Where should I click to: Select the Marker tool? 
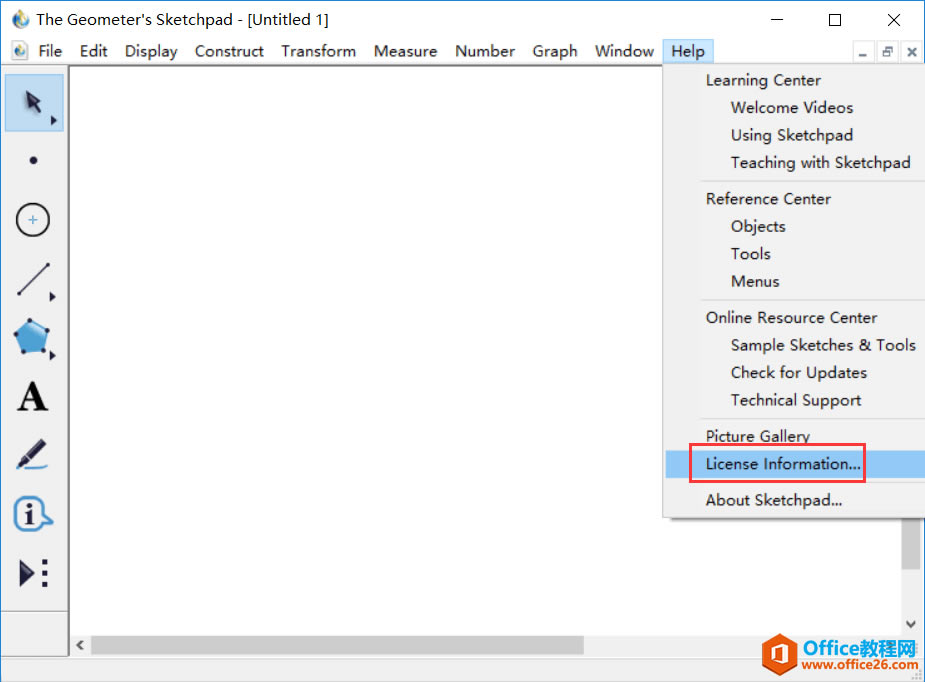click(x=32, y=455)
